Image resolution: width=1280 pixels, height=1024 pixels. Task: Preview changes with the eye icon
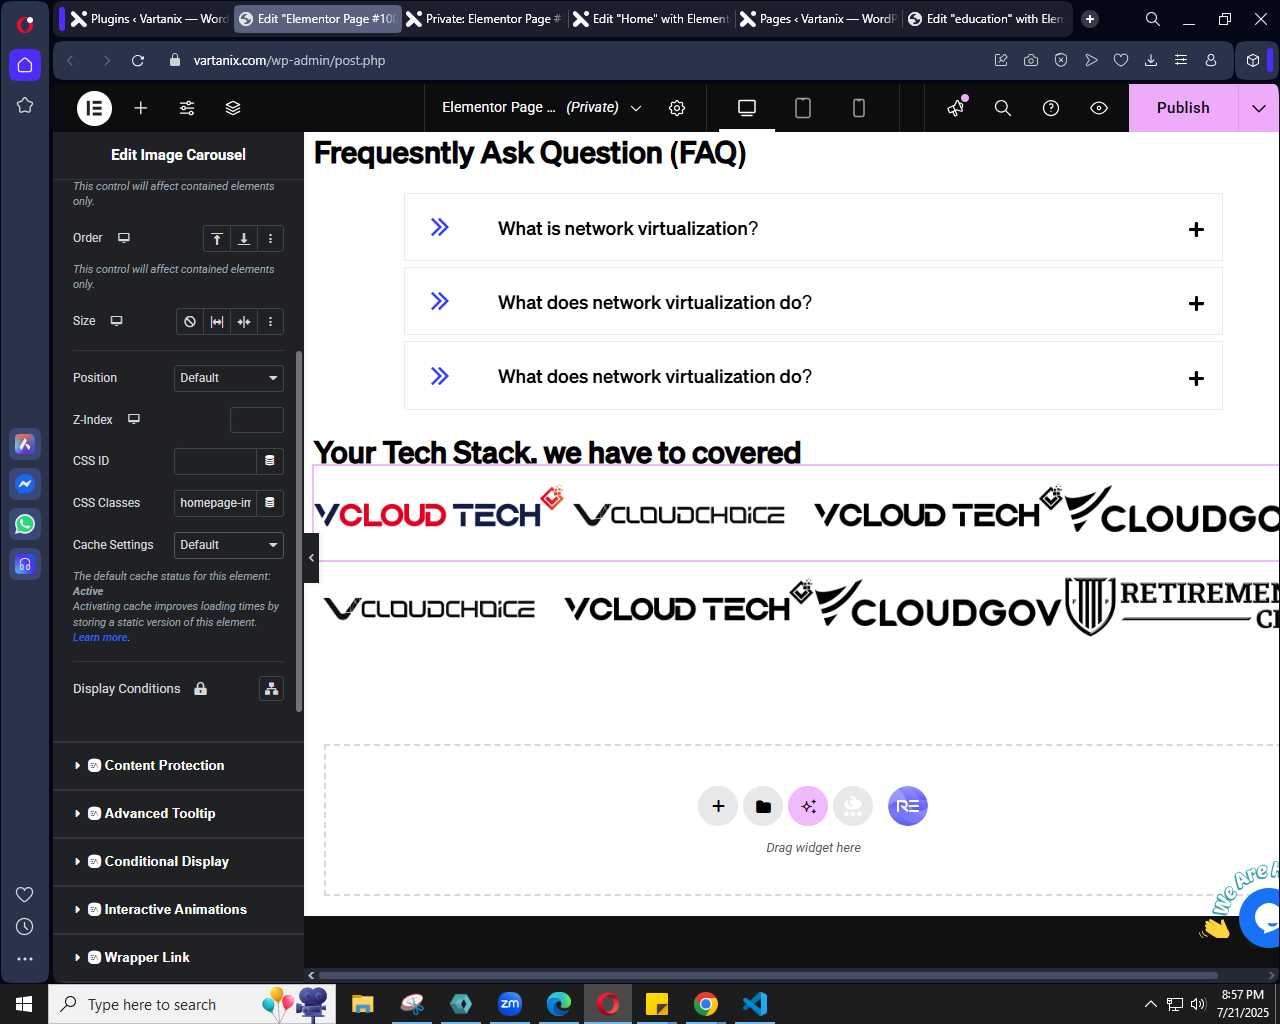tap(1099, 108)
